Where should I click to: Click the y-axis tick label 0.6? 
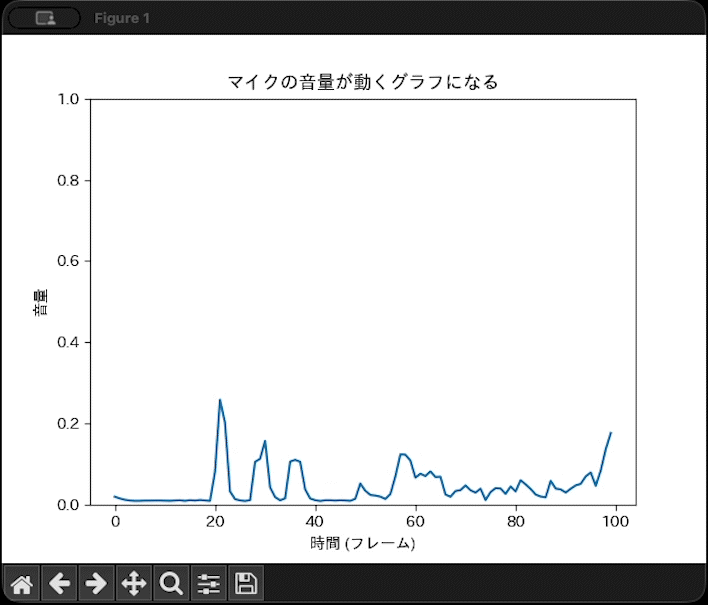pos(68,261)
